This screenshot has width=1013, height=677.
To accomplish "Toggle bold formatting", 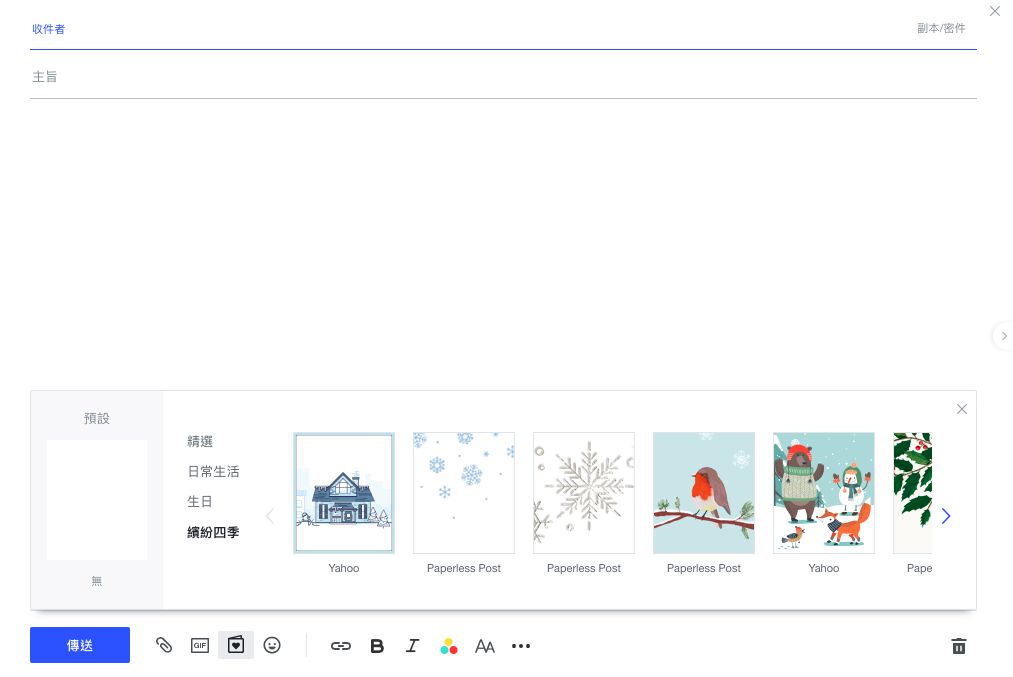I will click(377, 646).
